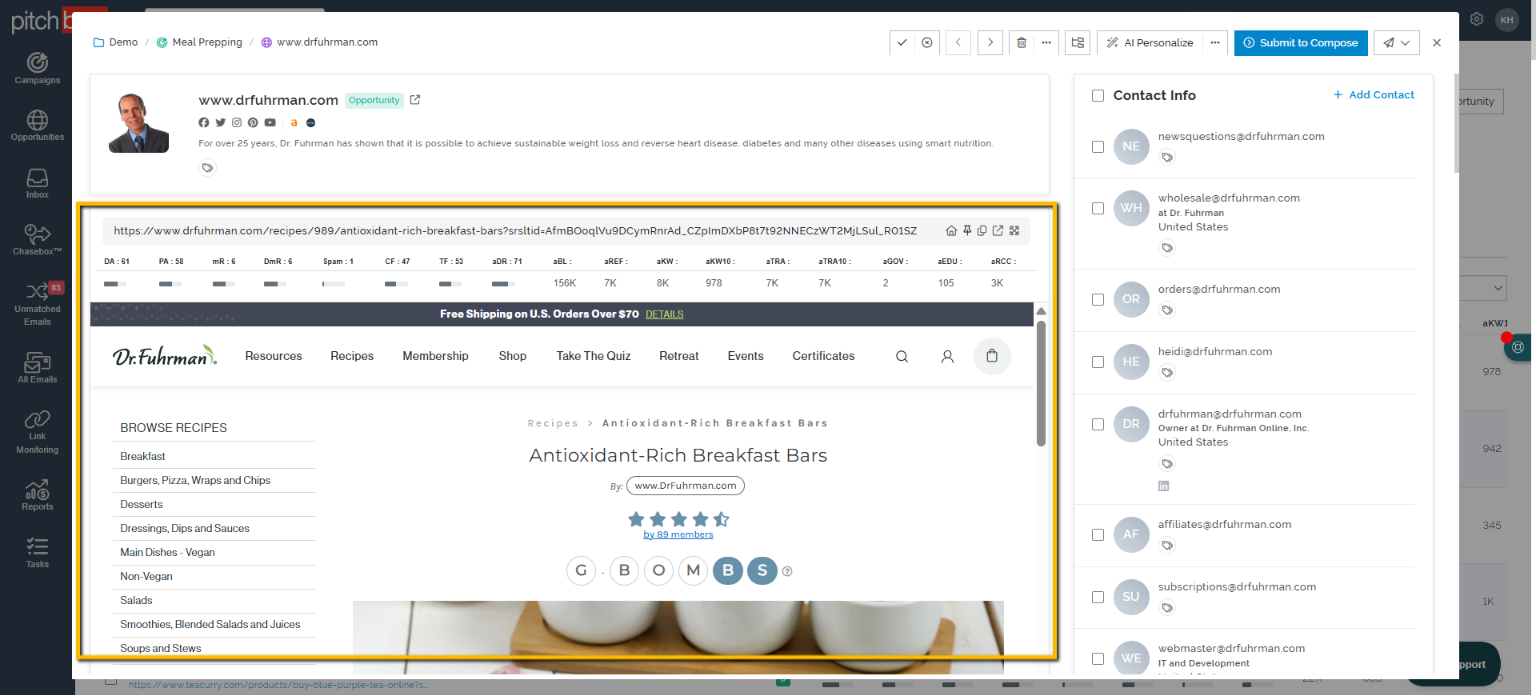
Task: Check the box for webmaster@drfuhrman.com
Action: click(x=1098, y=659)
